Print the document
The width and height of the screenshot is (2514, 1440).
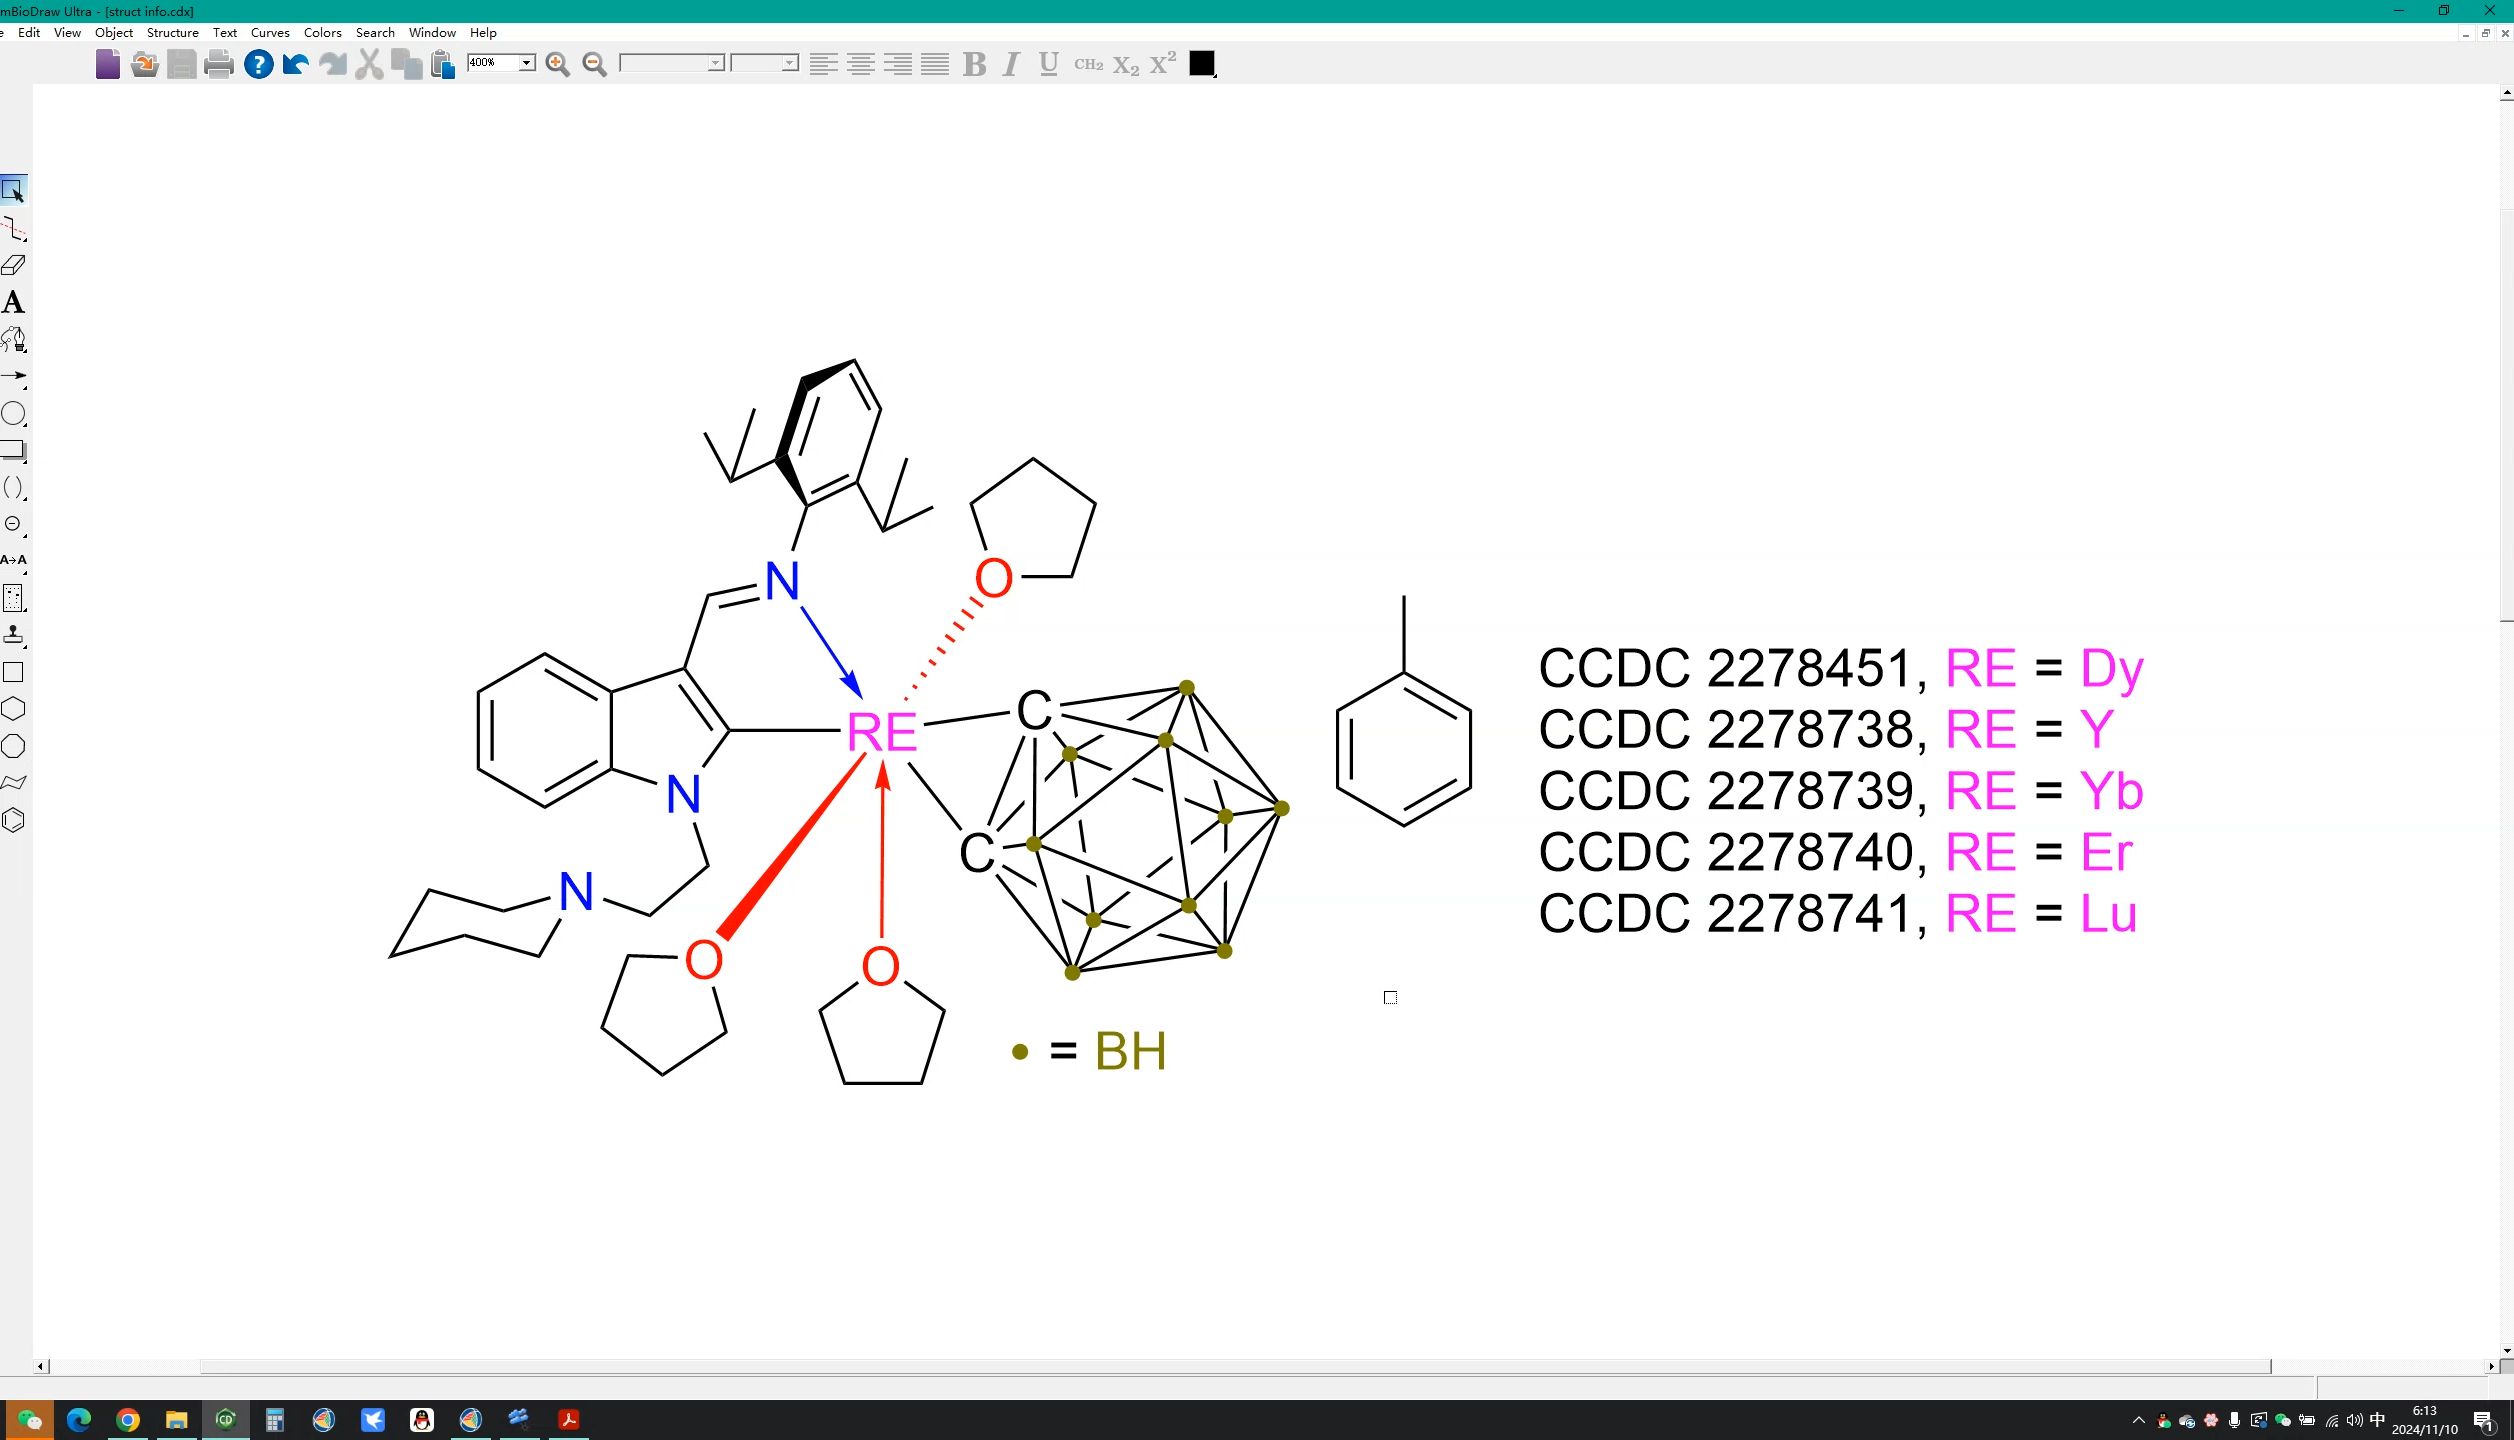(218, 64)
